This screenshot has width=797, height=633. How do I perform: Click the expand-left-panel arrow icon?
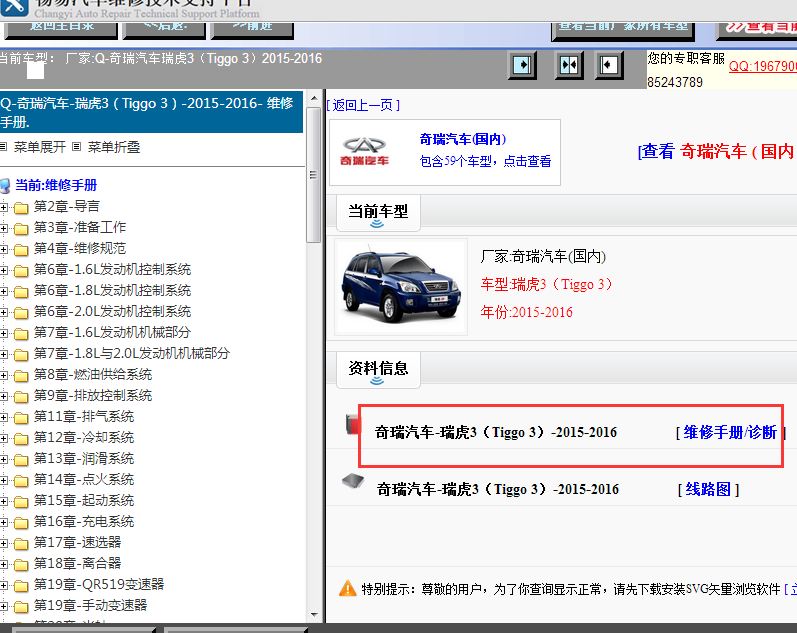click(x=608, y=65)
